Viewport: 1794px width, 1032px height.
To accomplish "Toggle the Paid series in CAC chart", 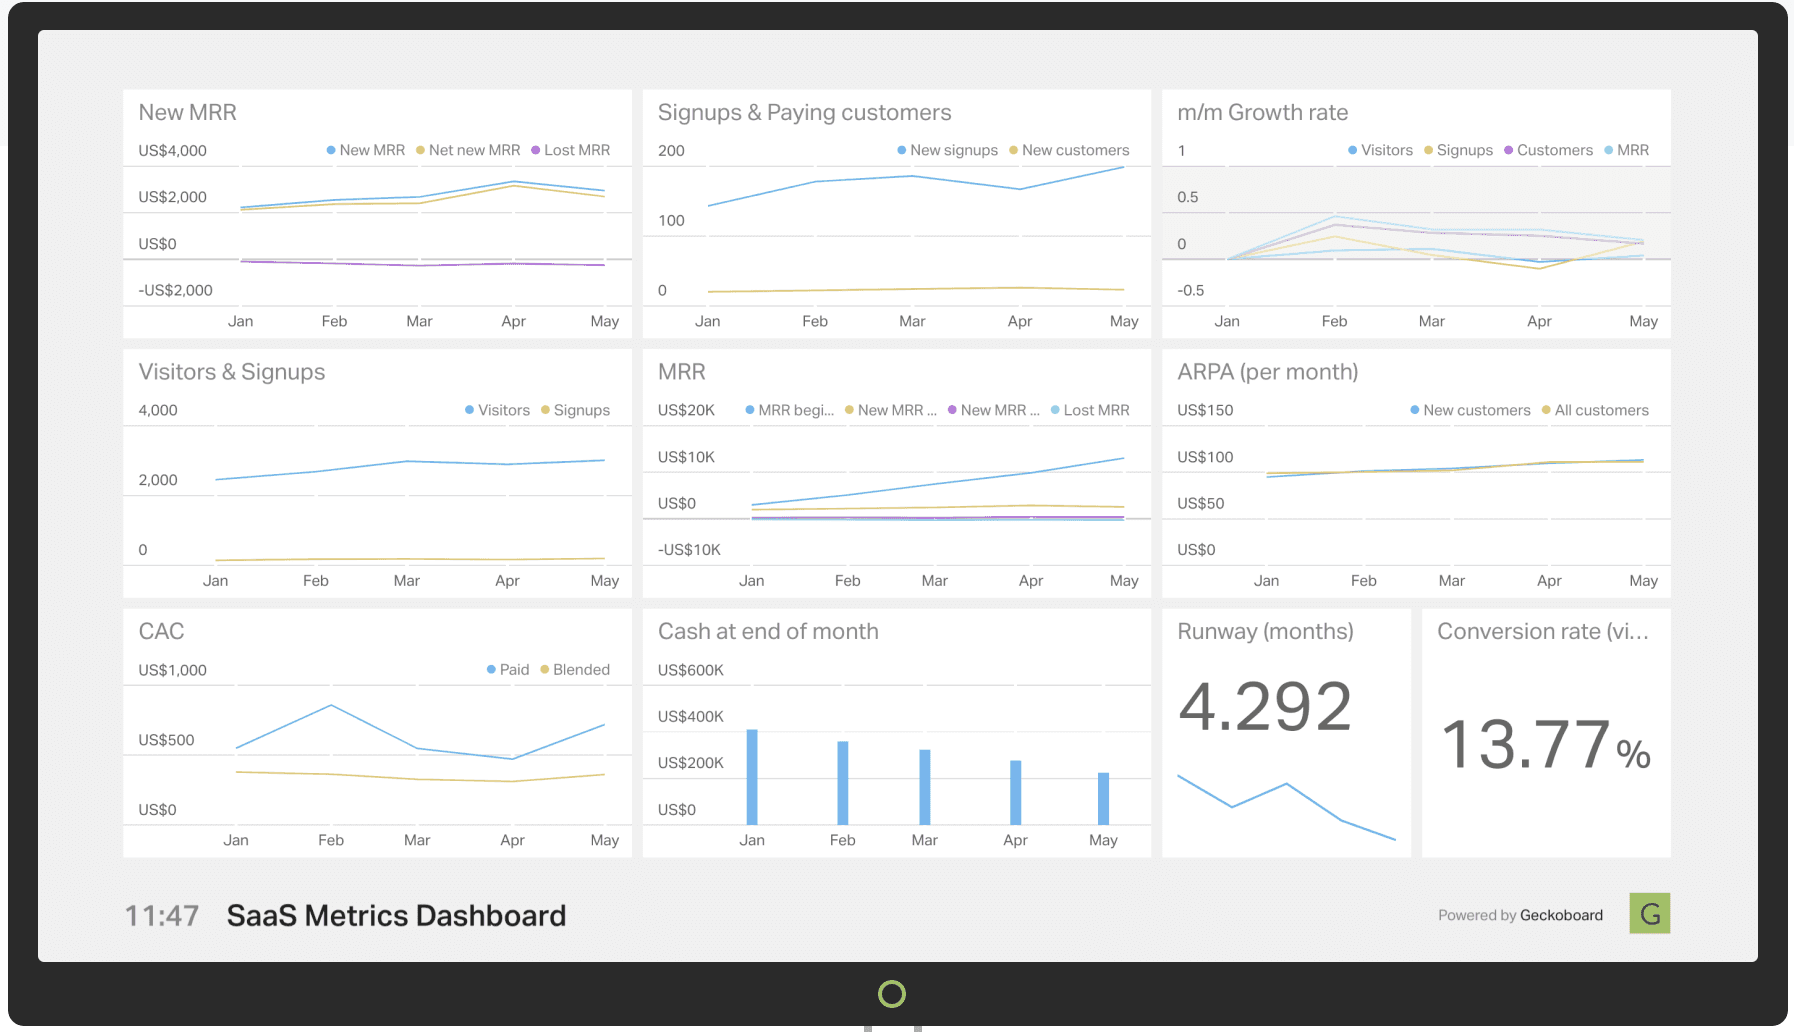I will pos(490,670).
